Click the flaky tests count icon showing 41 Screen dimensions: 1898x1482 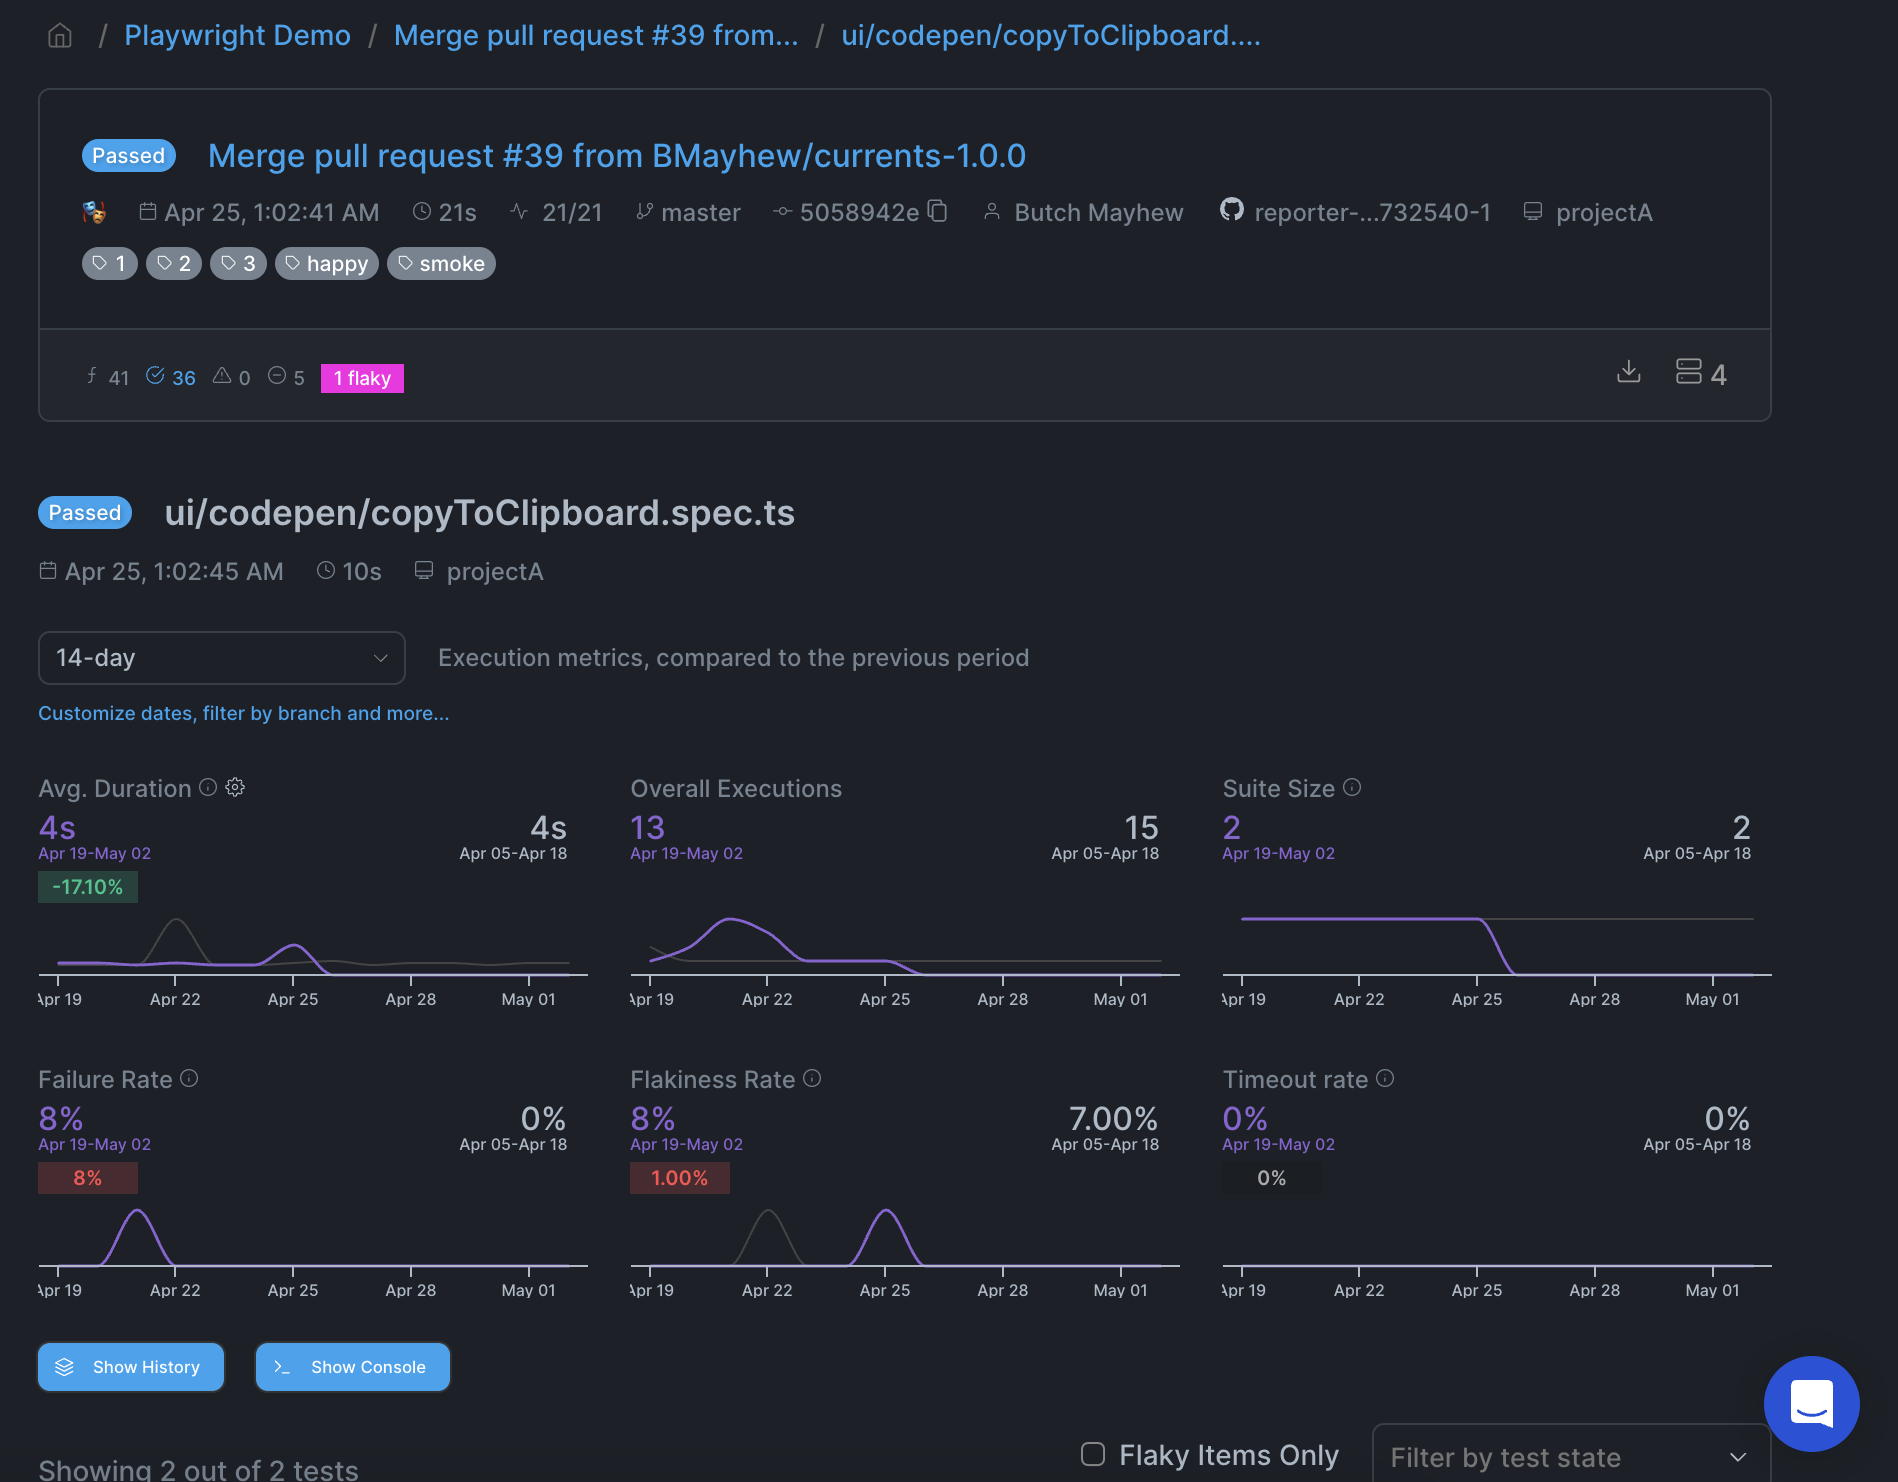click(x=92, y=376)
